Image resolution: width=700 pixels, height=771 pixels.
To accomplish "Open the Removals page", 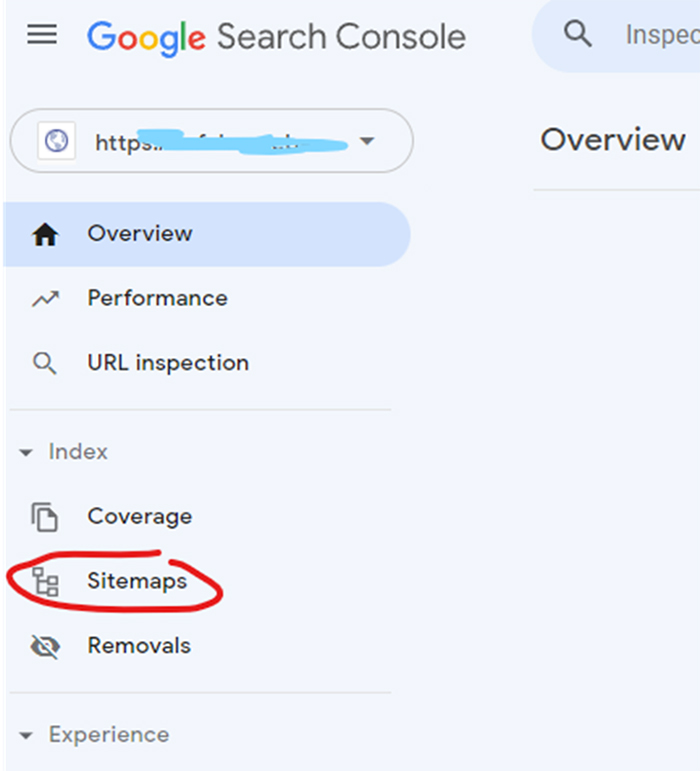I will (139, 646).
